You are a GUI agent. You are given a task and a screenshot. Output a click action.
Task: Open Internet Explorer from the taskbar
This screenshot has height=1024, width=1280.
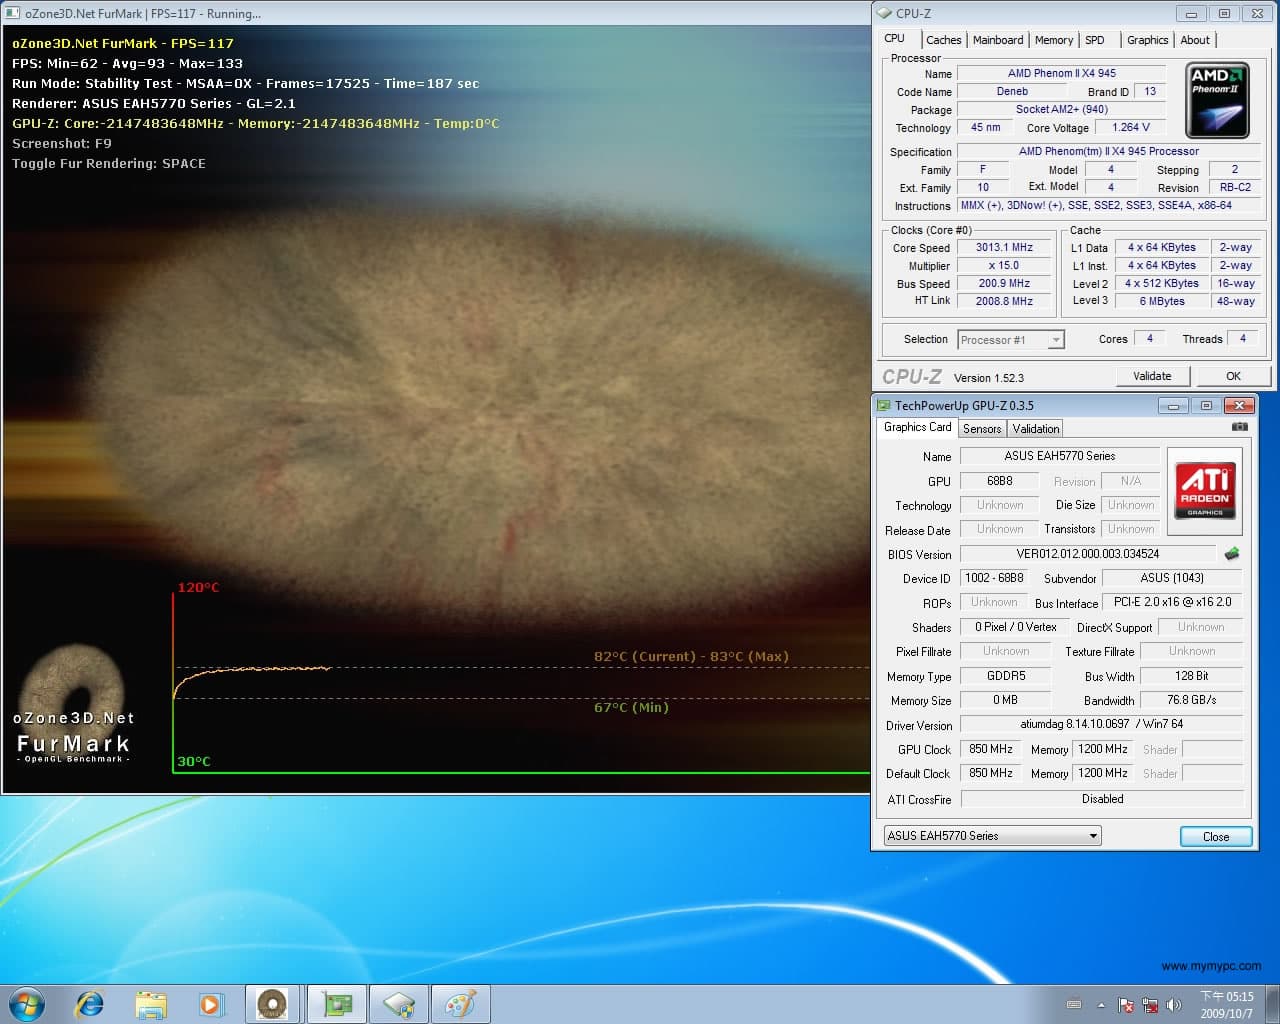tap(90, 1004)
